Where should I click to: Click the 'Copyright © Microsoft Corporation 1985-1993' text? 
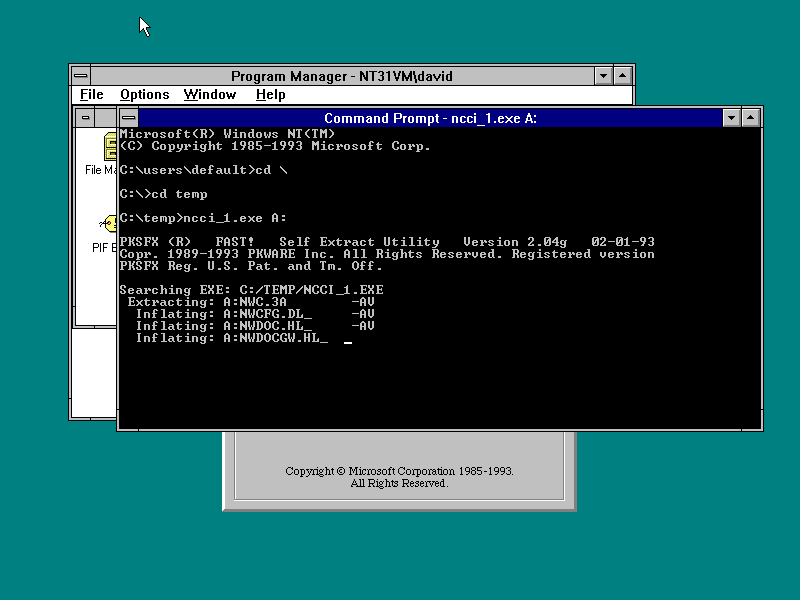pos(399,471)
